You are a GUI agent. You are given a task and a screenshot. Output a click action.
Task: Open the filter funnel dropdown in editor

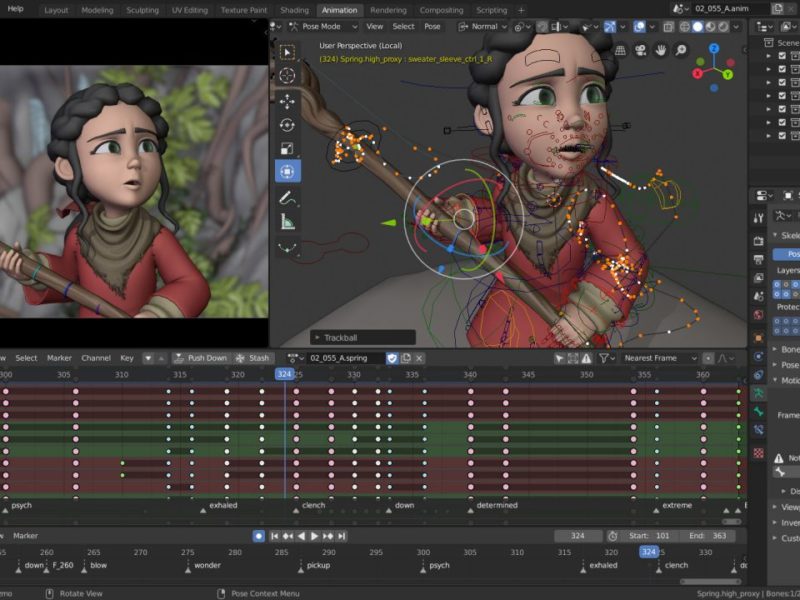(x=607, y=358)
